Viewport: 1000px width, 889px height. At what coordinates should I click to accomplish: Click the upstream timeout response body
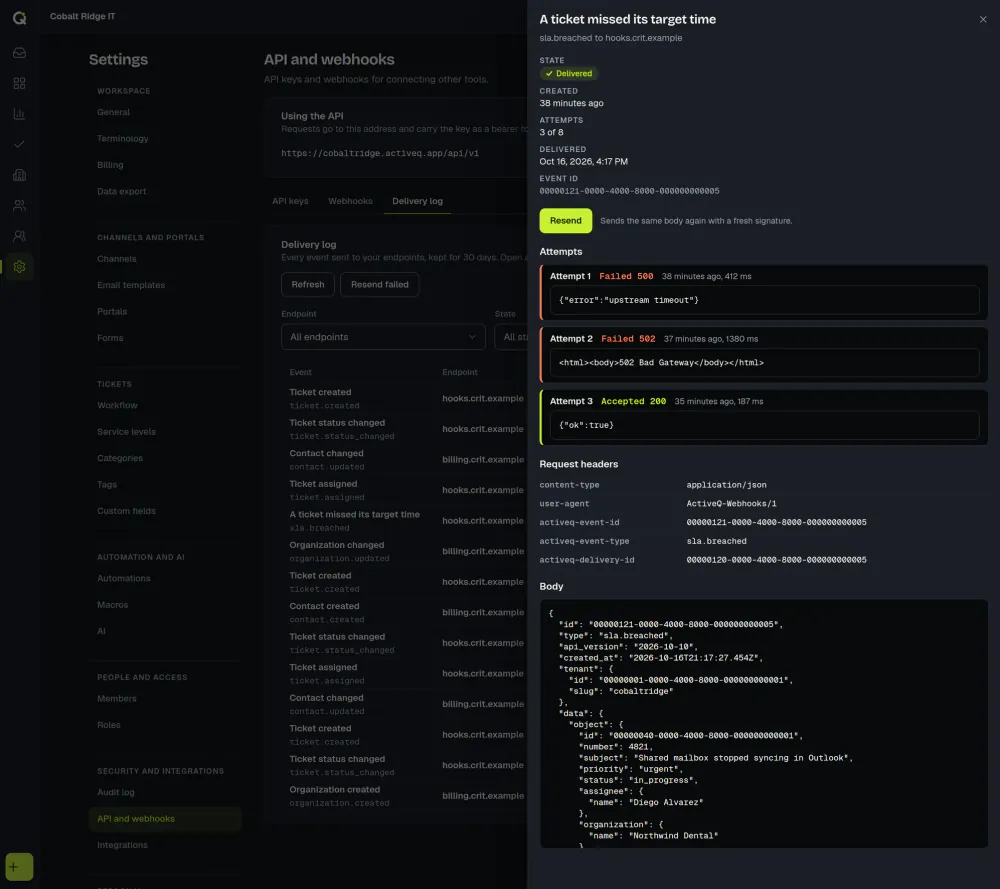coord(764,300)
